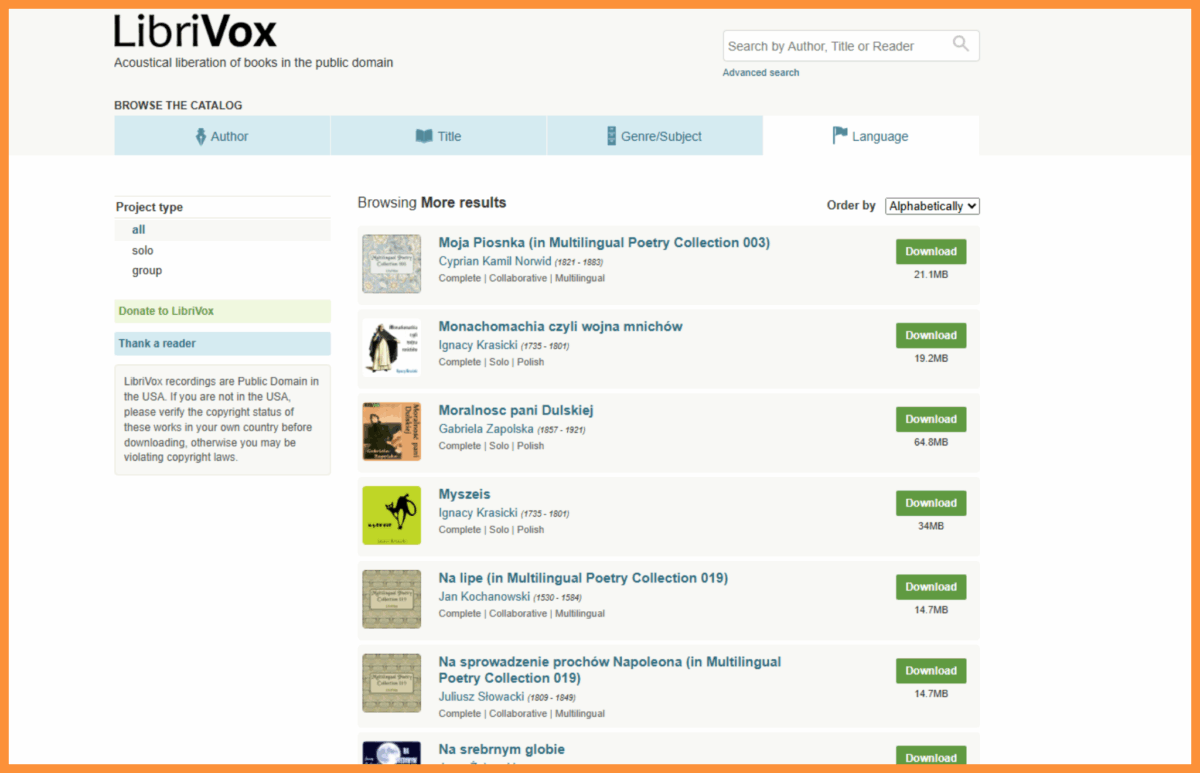
Task: Select all project types filter
Action: [x=139, y=229]
